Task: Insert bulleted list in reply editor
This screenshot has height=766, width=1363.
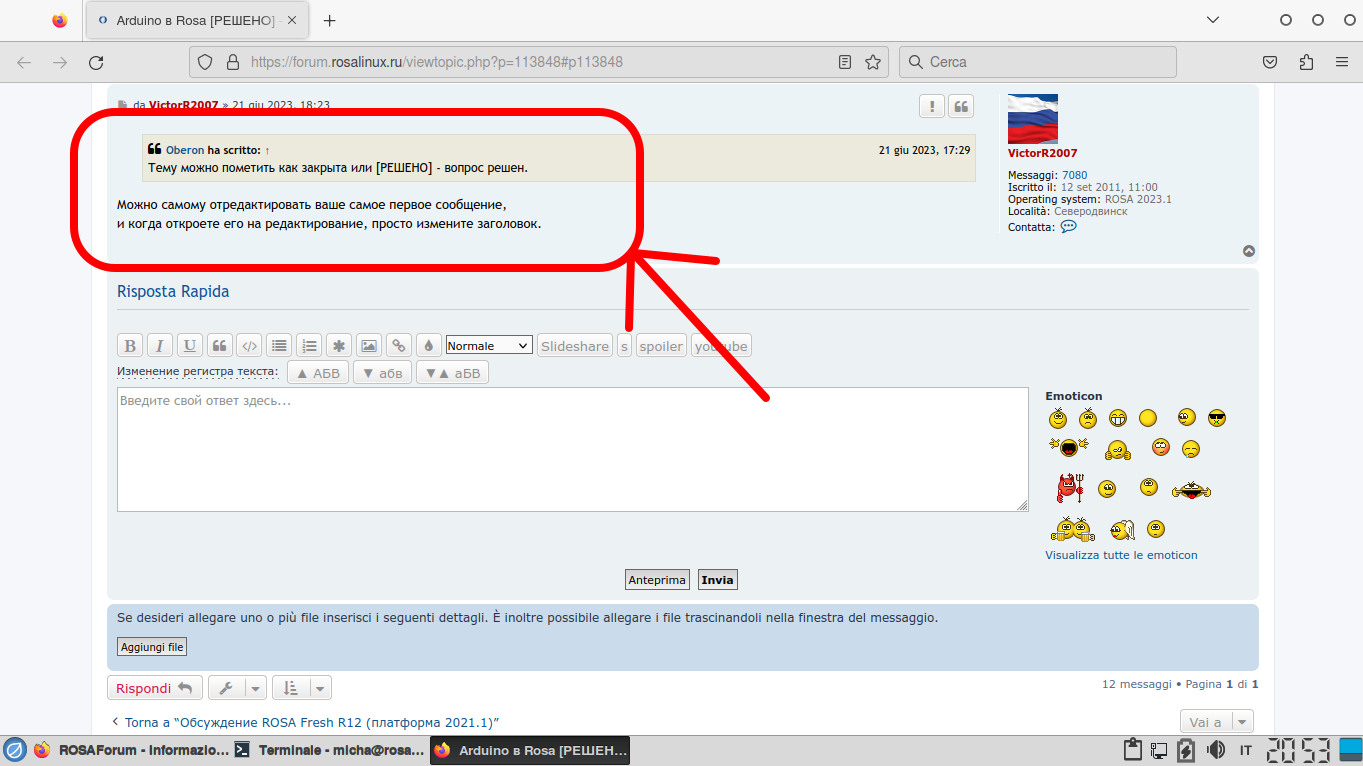Action: pos(280,346)
